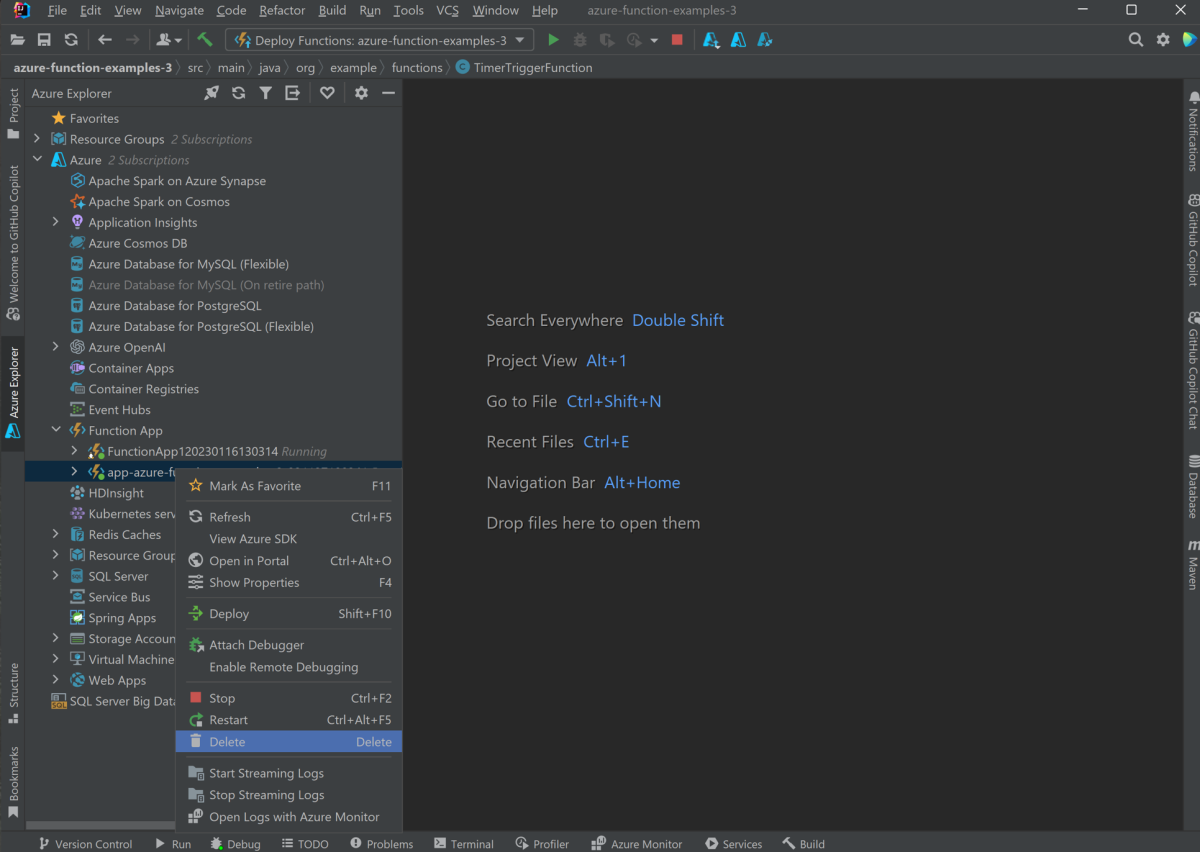Image resolution: width=1200 pixels, height=852 pixels.
Task: Expand the SQL Server node
Action: [56, 575]
